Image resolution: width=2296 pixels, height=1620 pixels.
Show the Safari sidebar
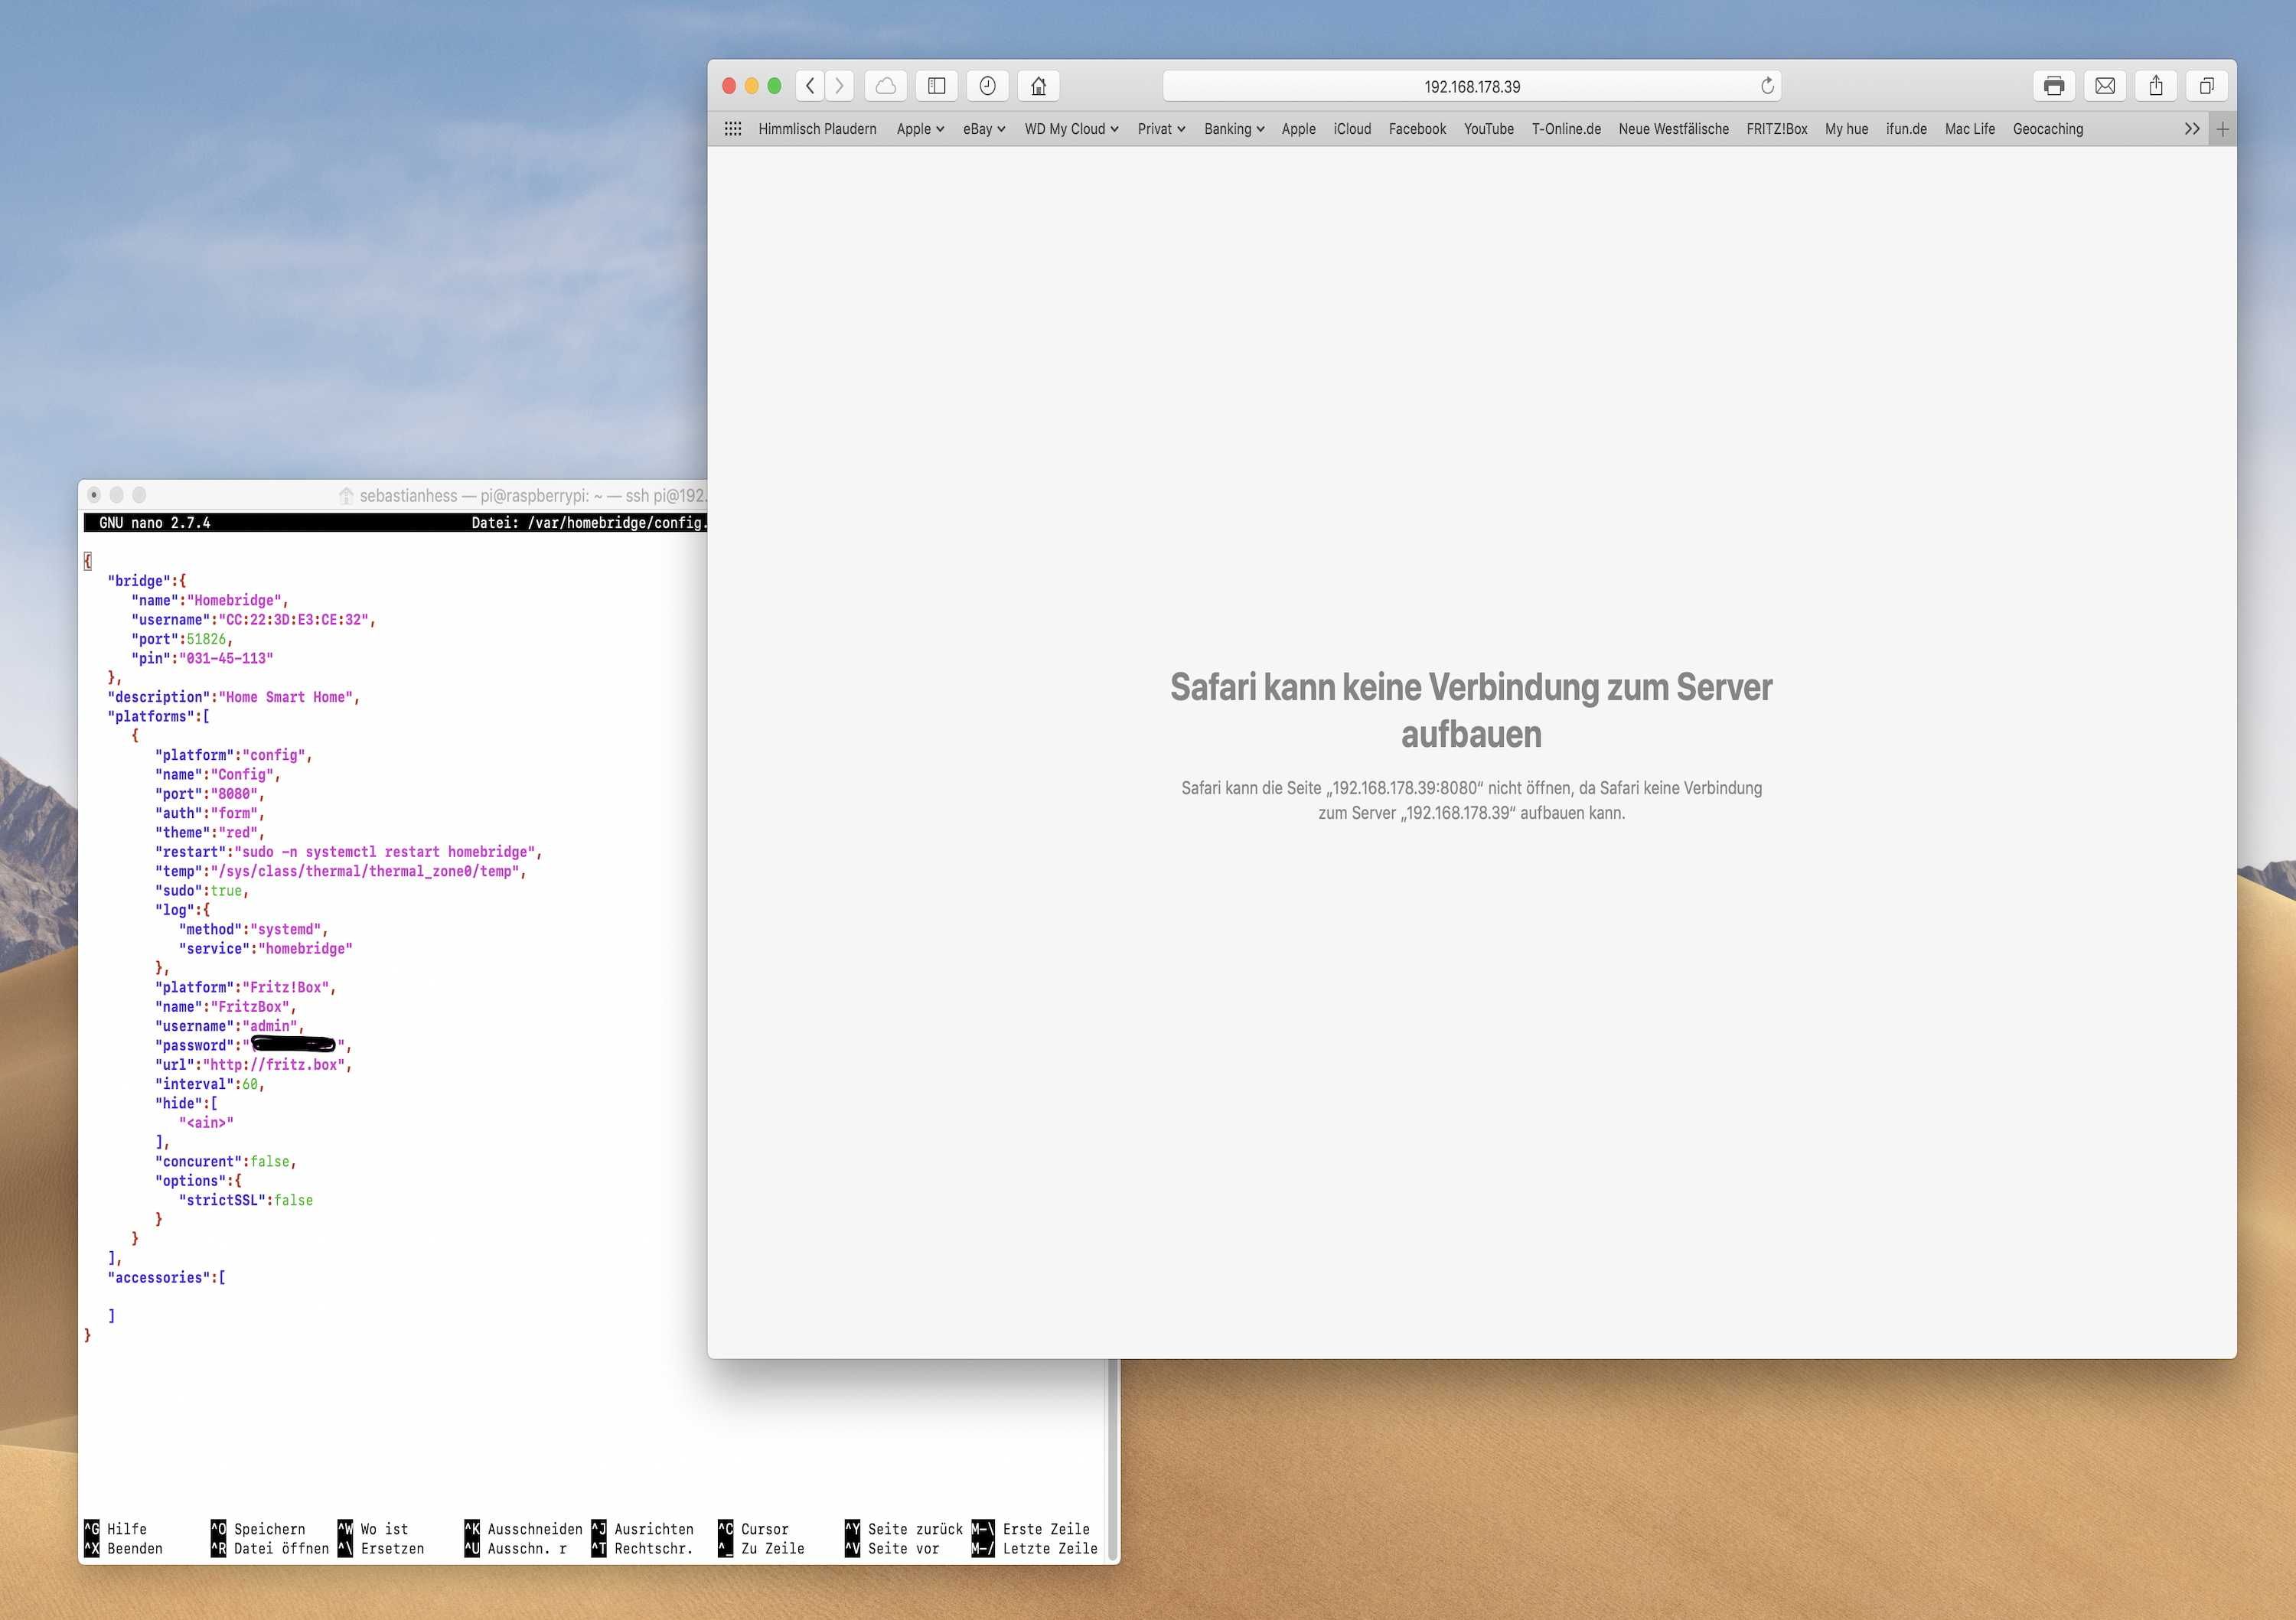tap(937, 86)
